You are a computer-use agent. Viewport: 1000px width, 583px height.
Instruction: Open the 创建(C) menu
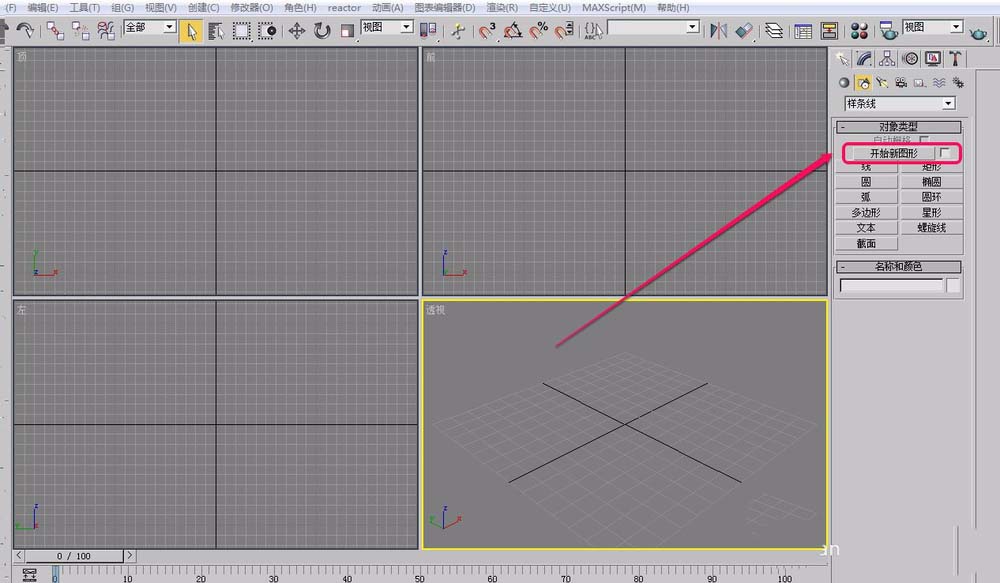click(x=203, y=8)
